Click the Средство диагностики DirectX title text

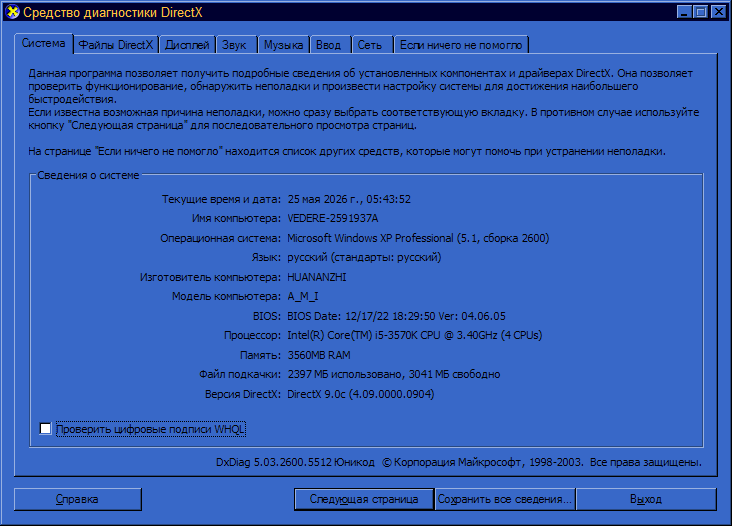click(x=113, y=13)
